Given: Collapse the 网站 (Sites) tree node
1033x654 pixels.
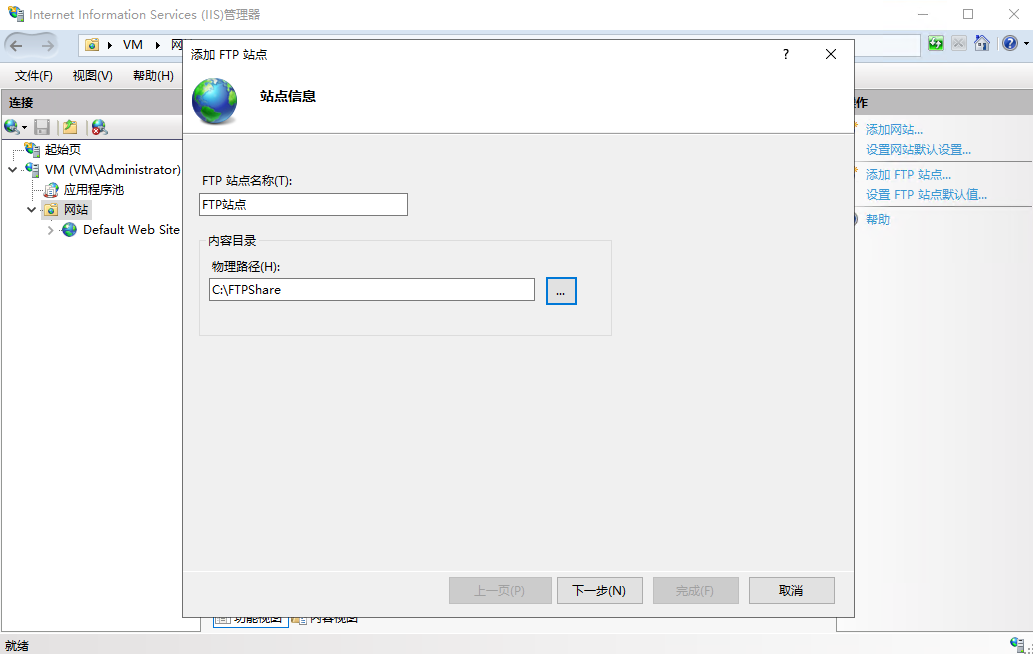Looking at the screenshot, I should [x=31, y=210].
